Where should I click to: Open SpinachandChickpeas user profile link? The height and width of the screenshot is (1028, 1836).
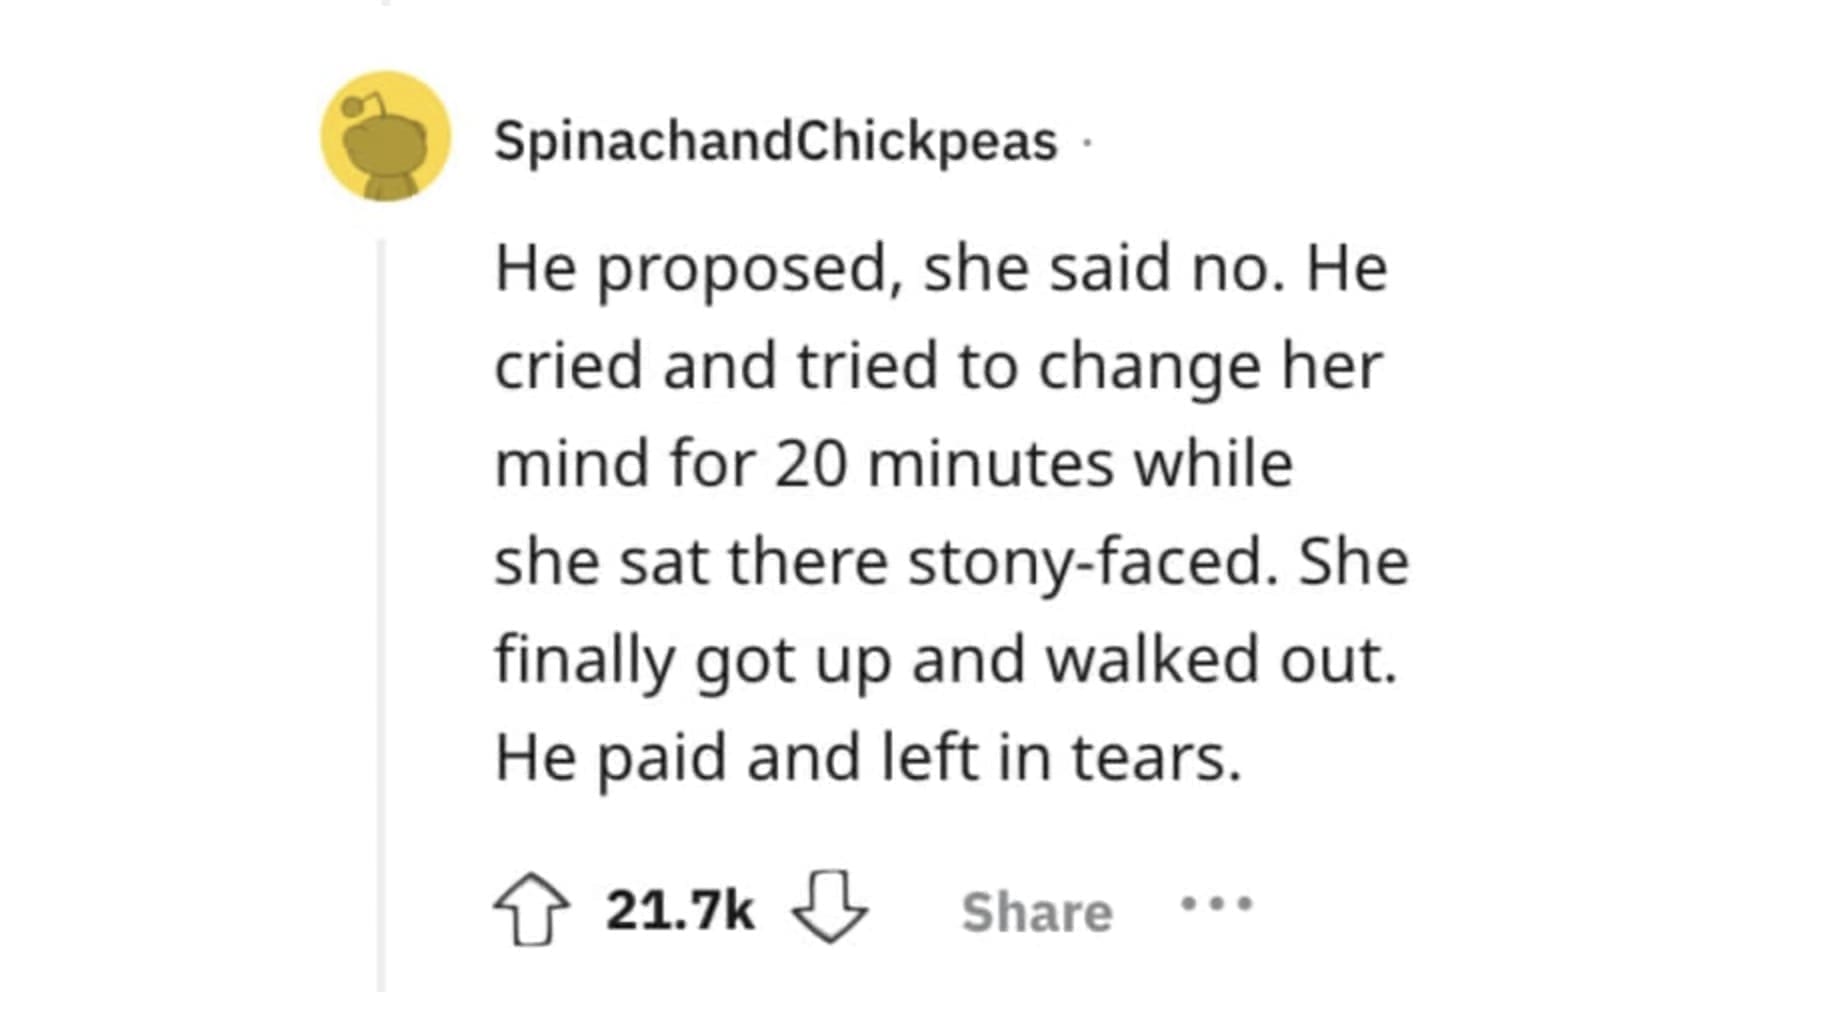tap(775, 140)
